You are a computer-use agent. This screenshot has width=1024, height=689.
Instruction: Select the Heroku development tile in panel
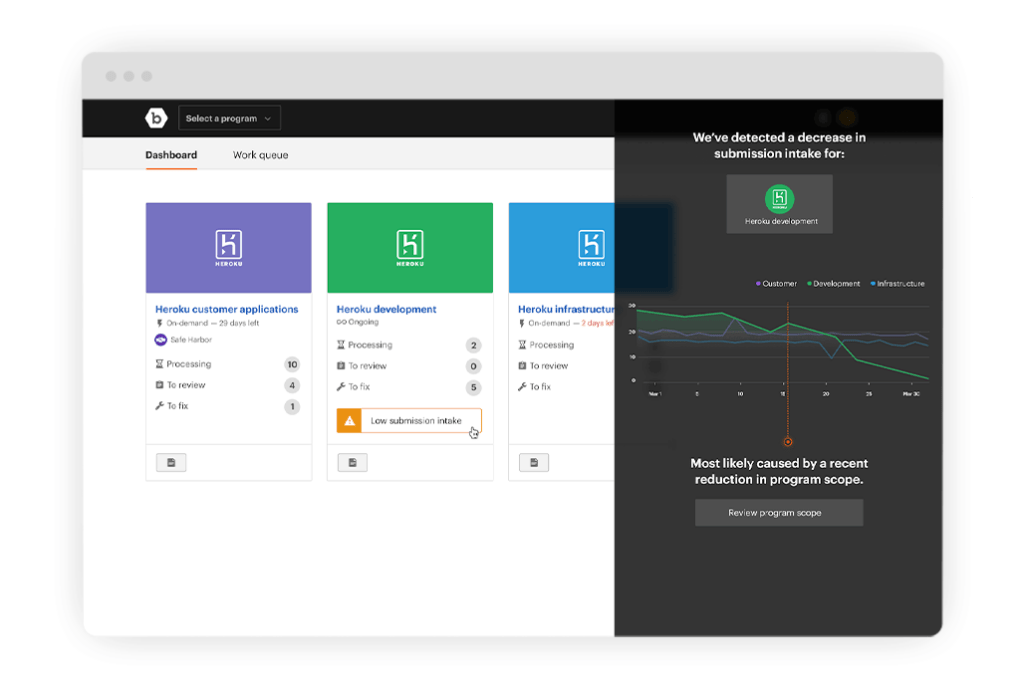(779, 204)
